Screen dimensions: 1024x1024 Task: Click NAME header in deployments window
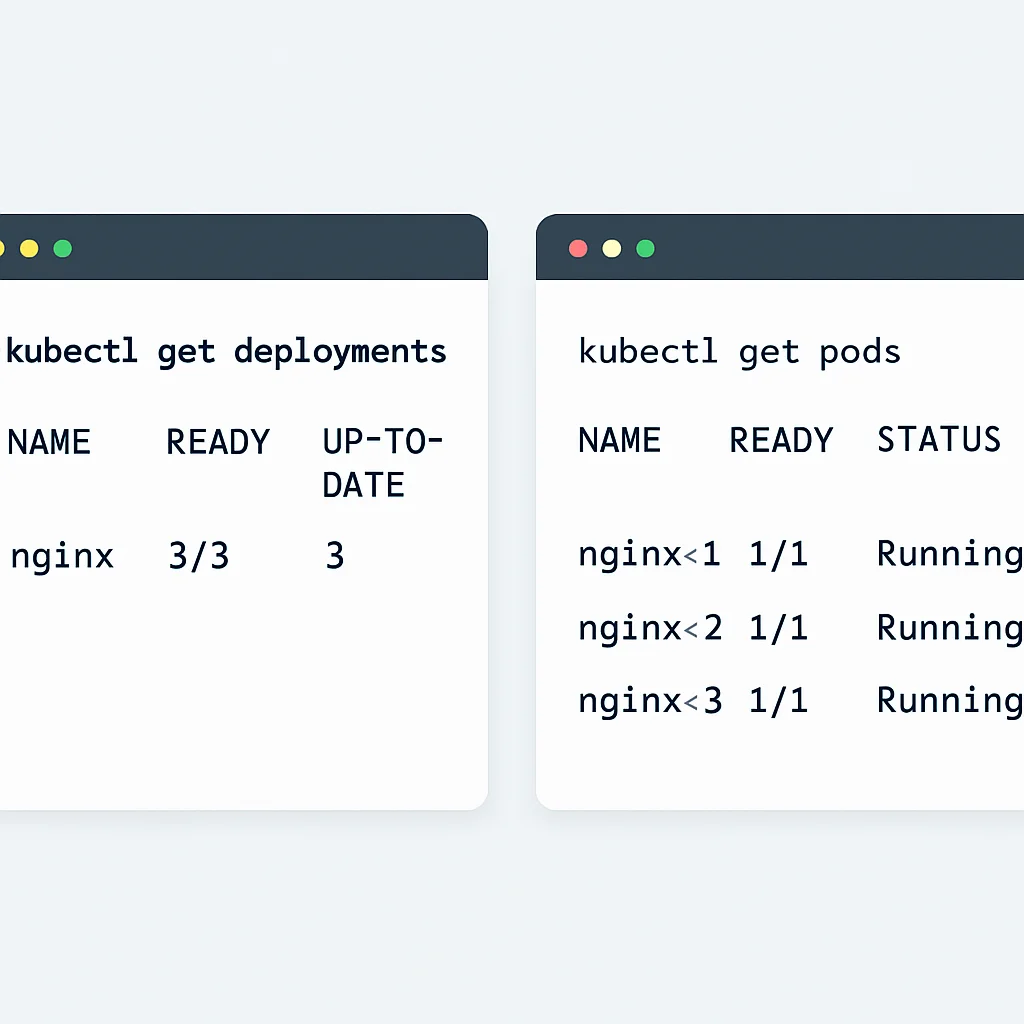(x=49, y=442)
